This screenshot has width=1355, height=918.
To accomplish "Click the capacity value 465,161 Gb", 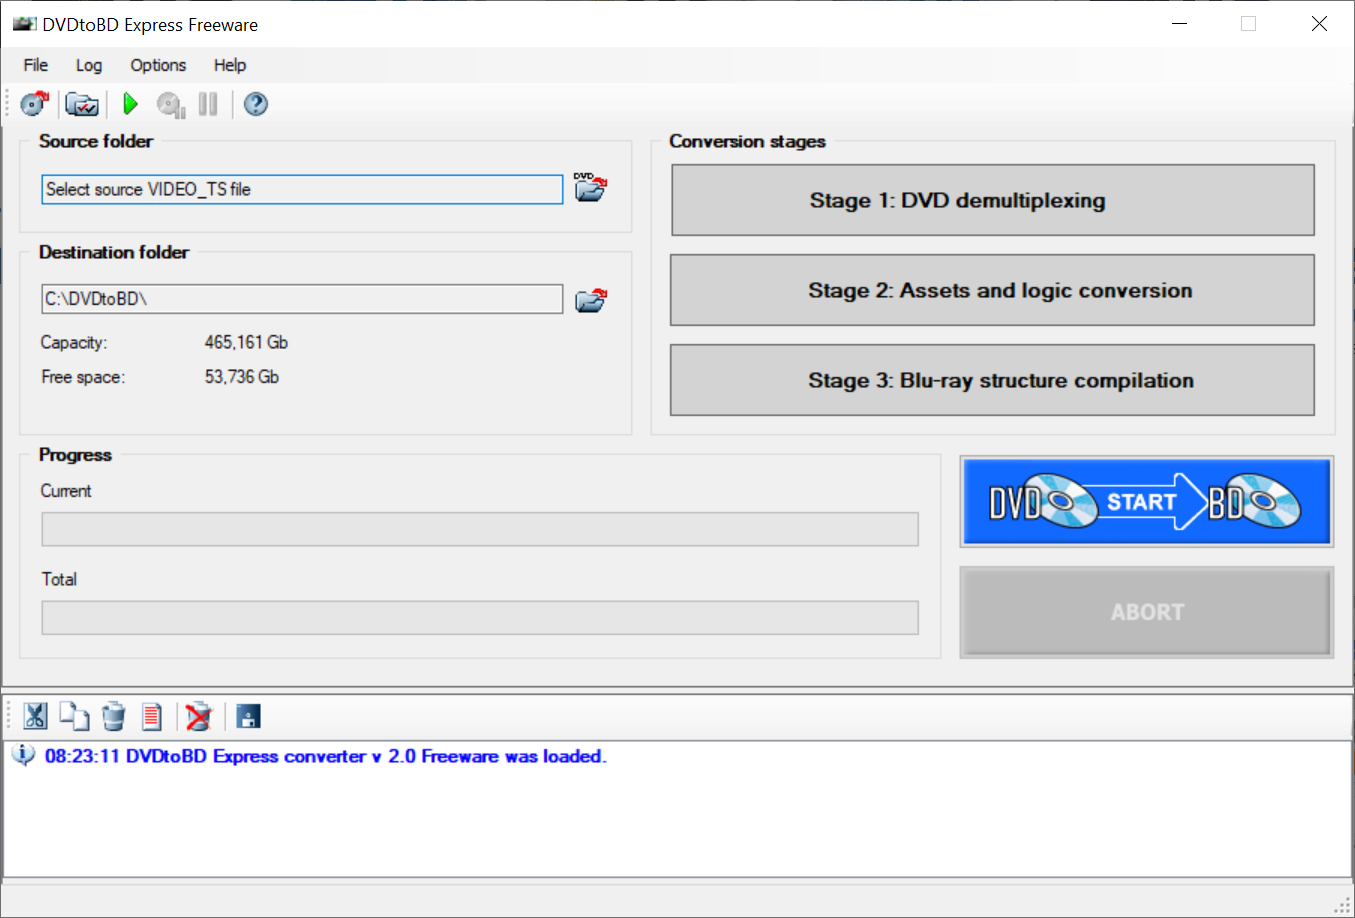I will pyautogui.click(x=246, y=342).
